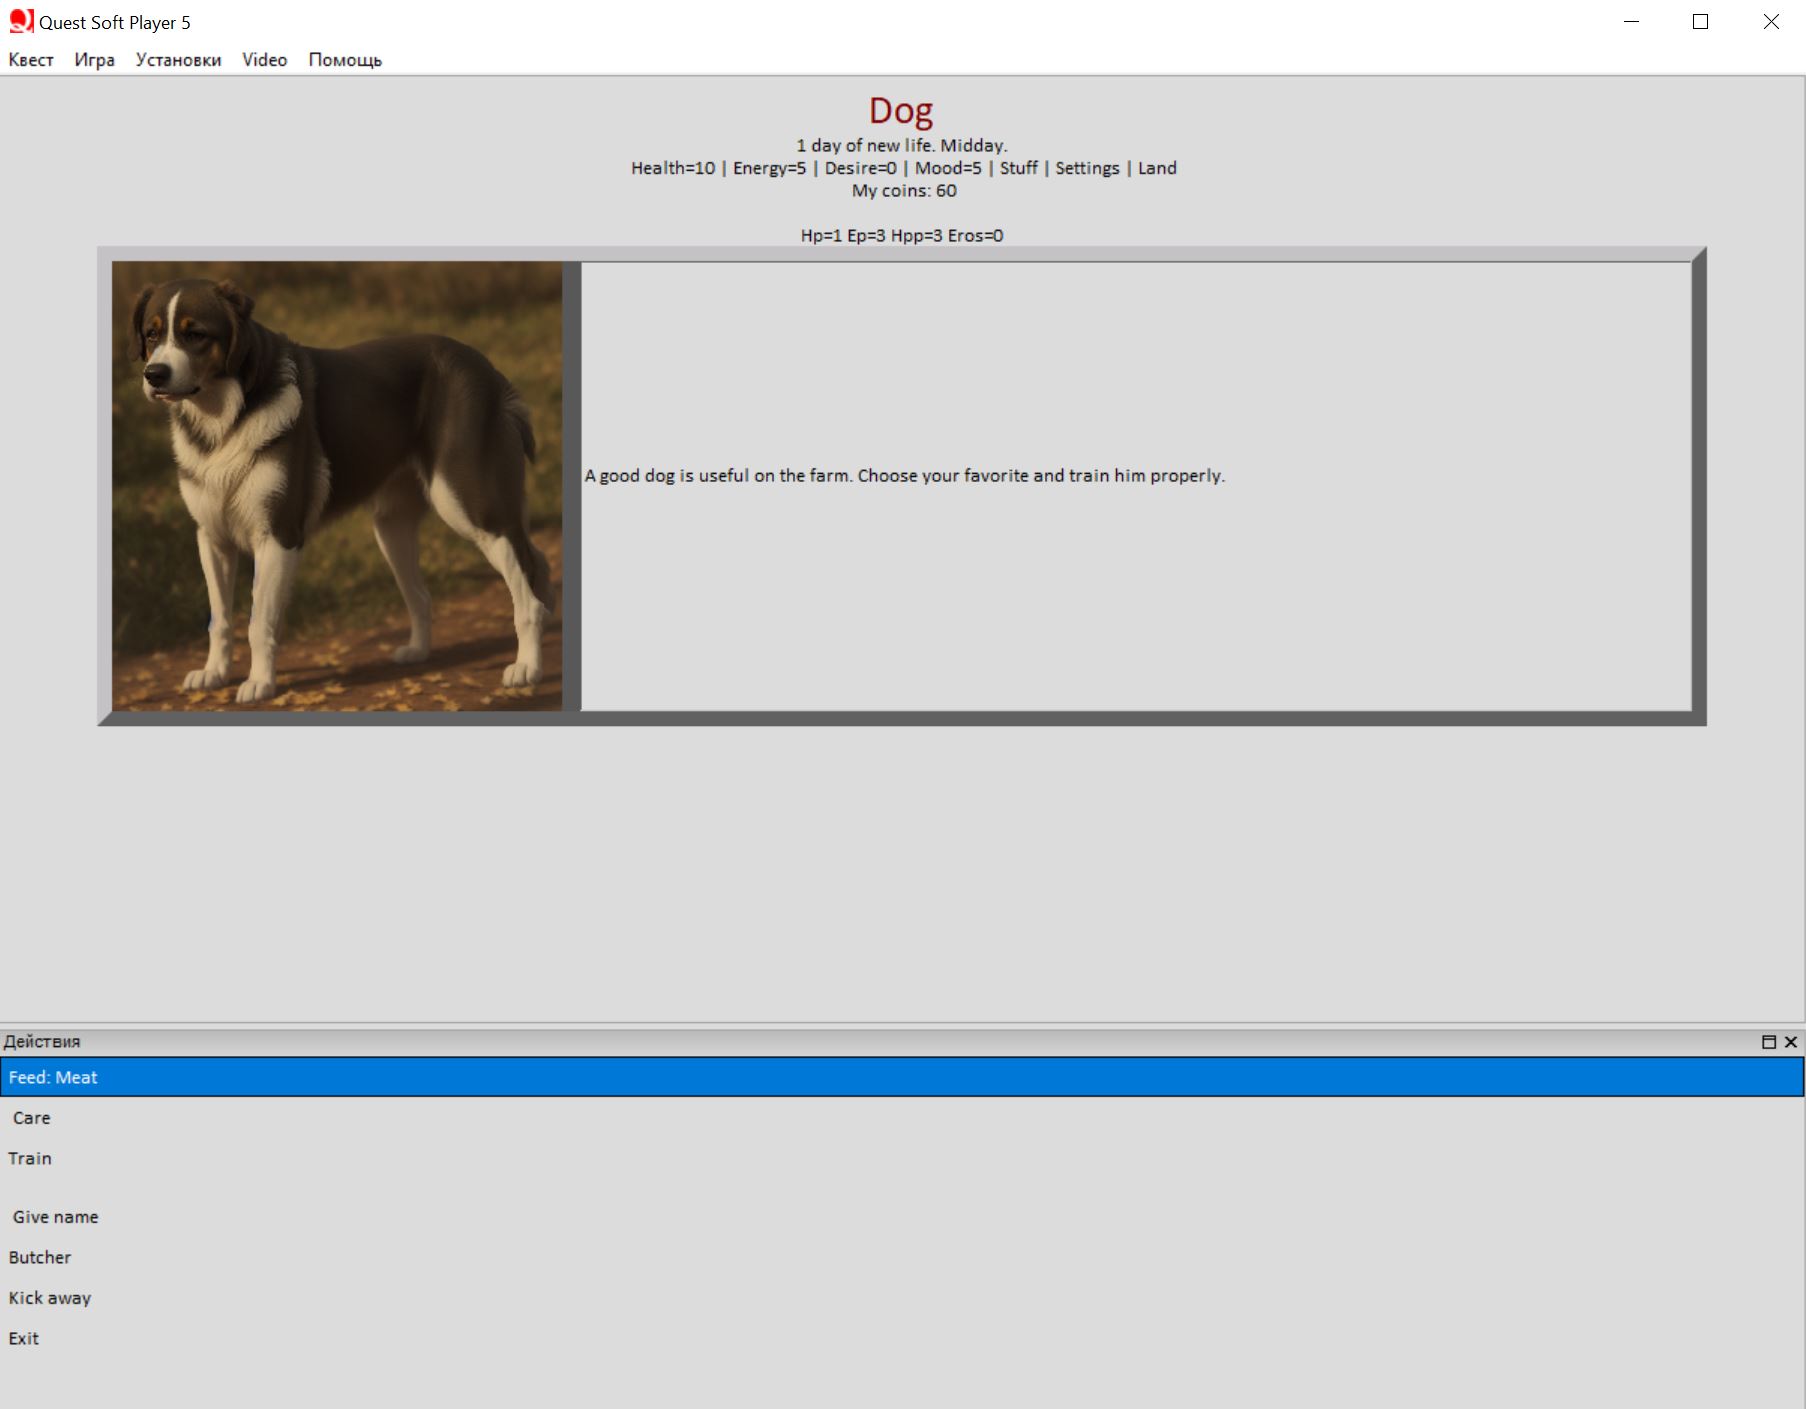
Task: Click the dog picture thumbnail
Action: click(x=337, y=486)
